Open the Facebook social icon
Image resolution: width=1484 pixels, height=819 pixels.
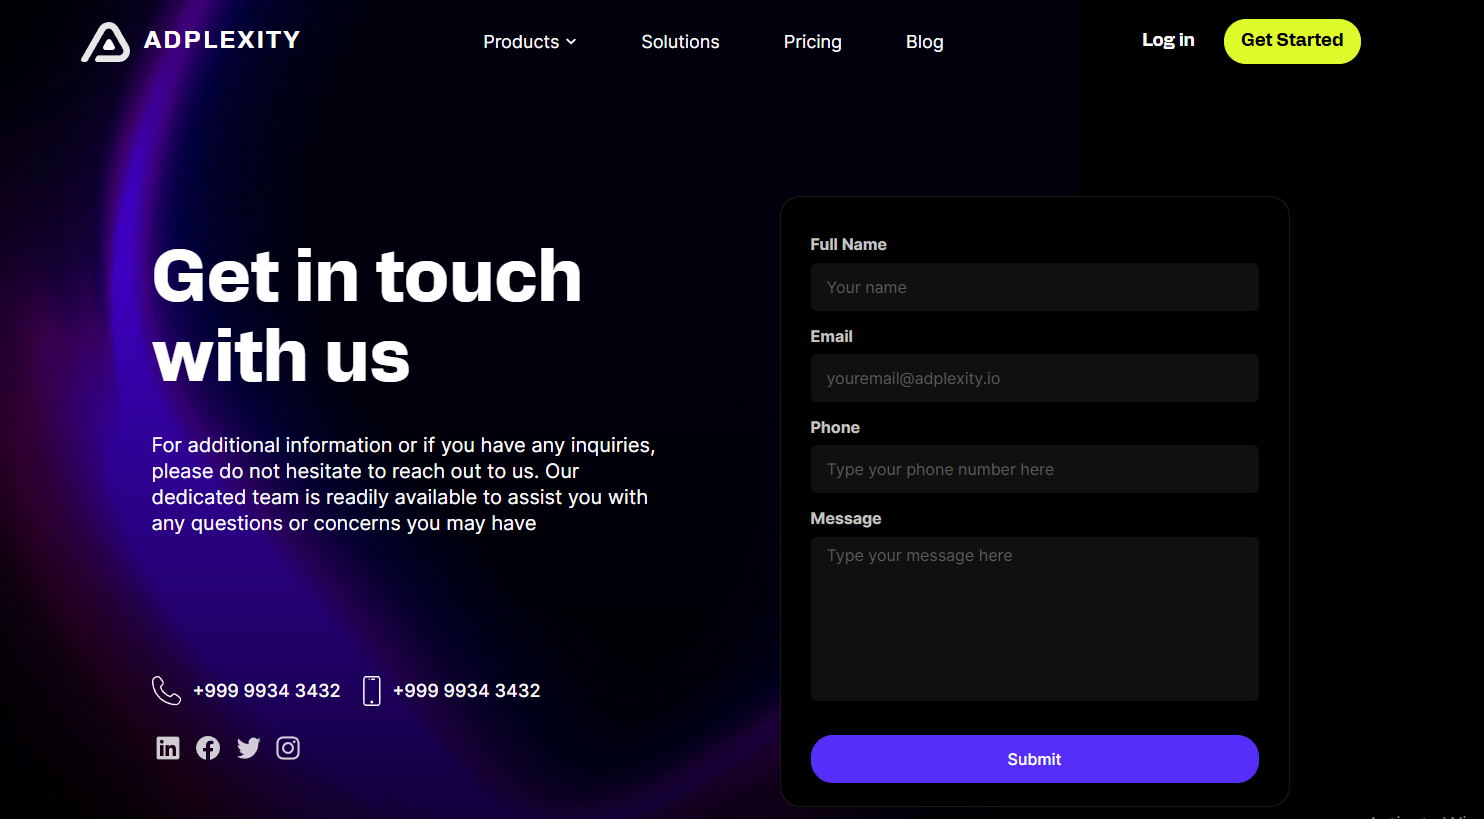(x=208, y=748)
